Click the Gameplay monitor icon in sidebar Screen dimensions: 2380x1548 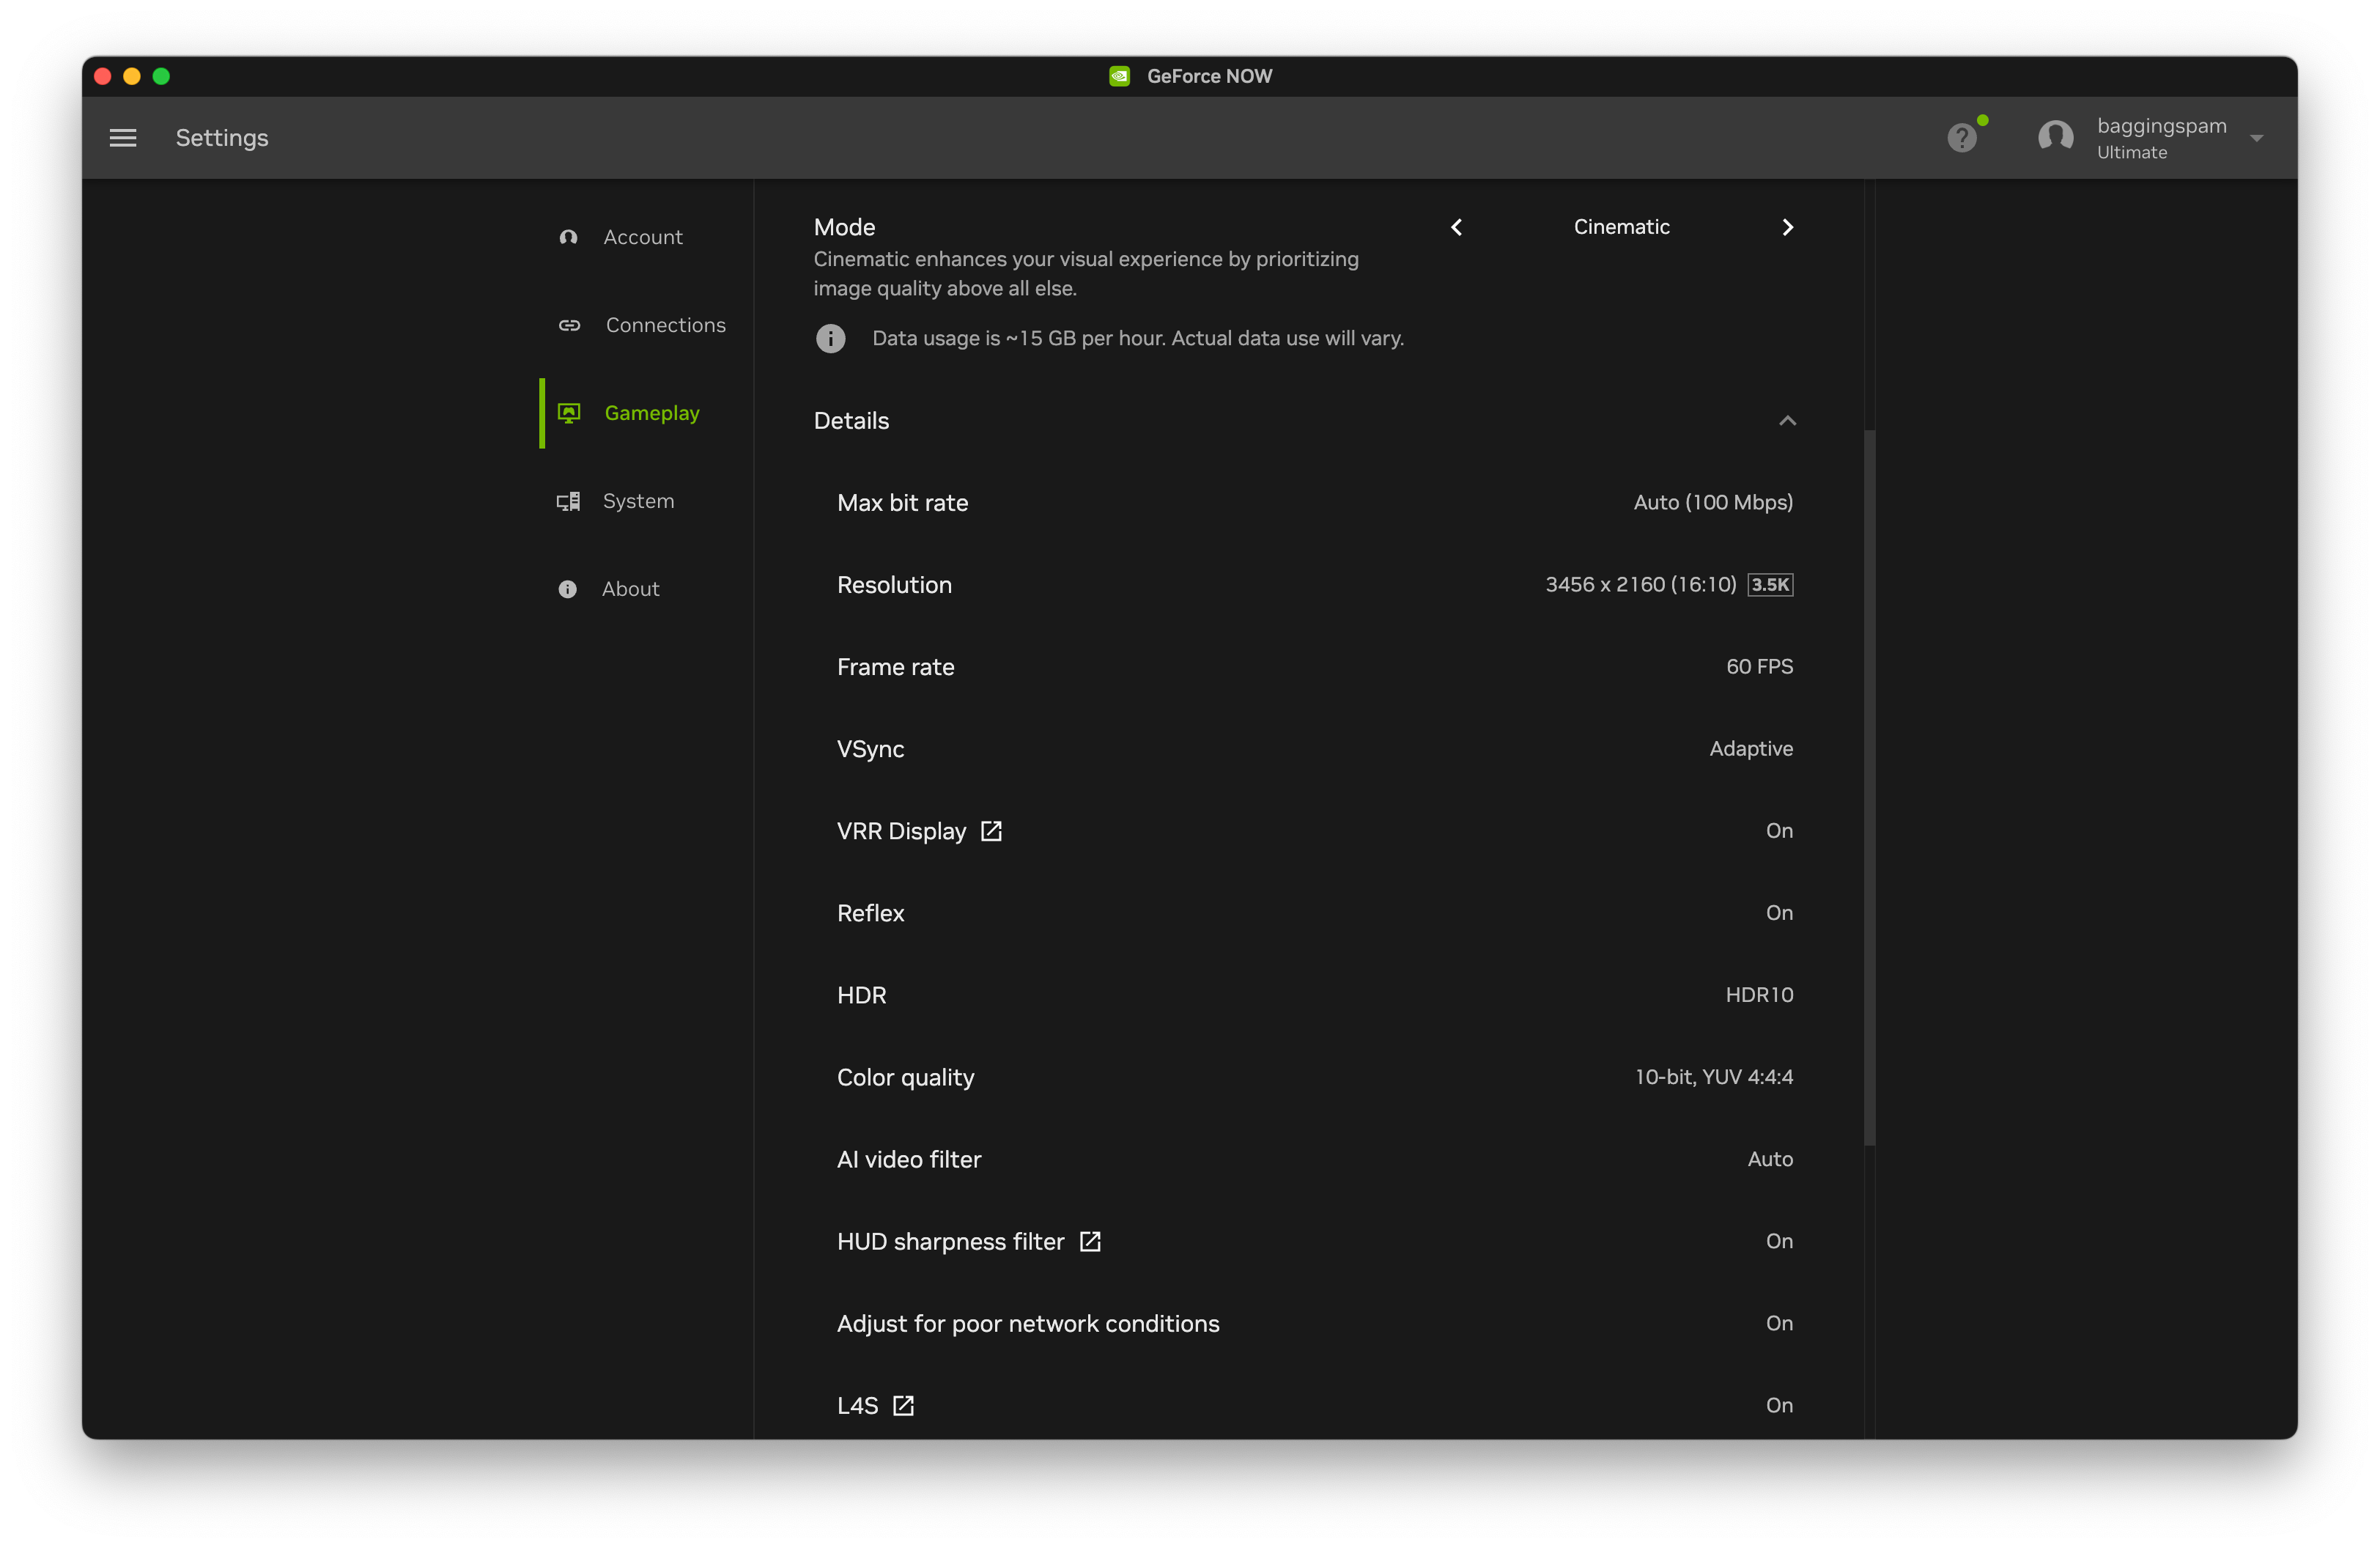click(569, 413)
